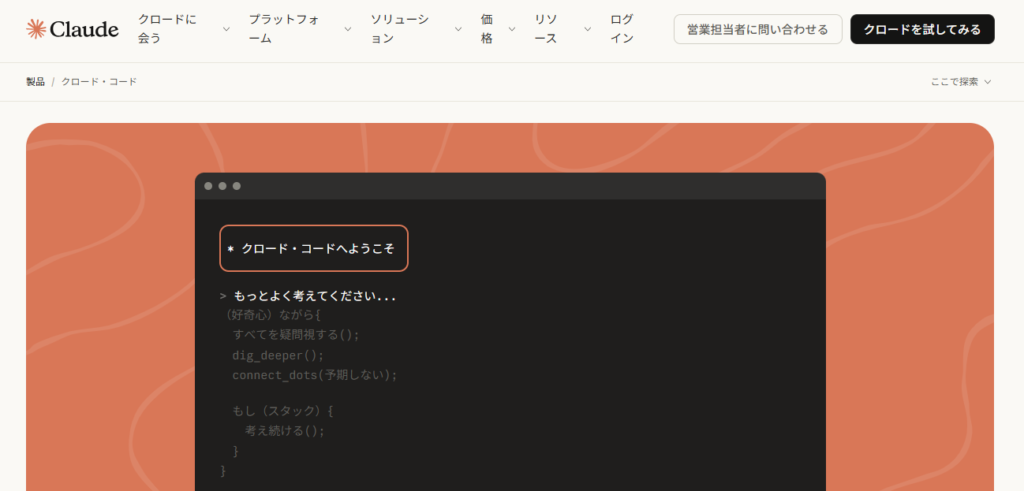This screenshot has width=1024, height=491.
Task: Open the プラットフォーム dropdown arrow
Action: pyautogui.click(x=348, y=29)
